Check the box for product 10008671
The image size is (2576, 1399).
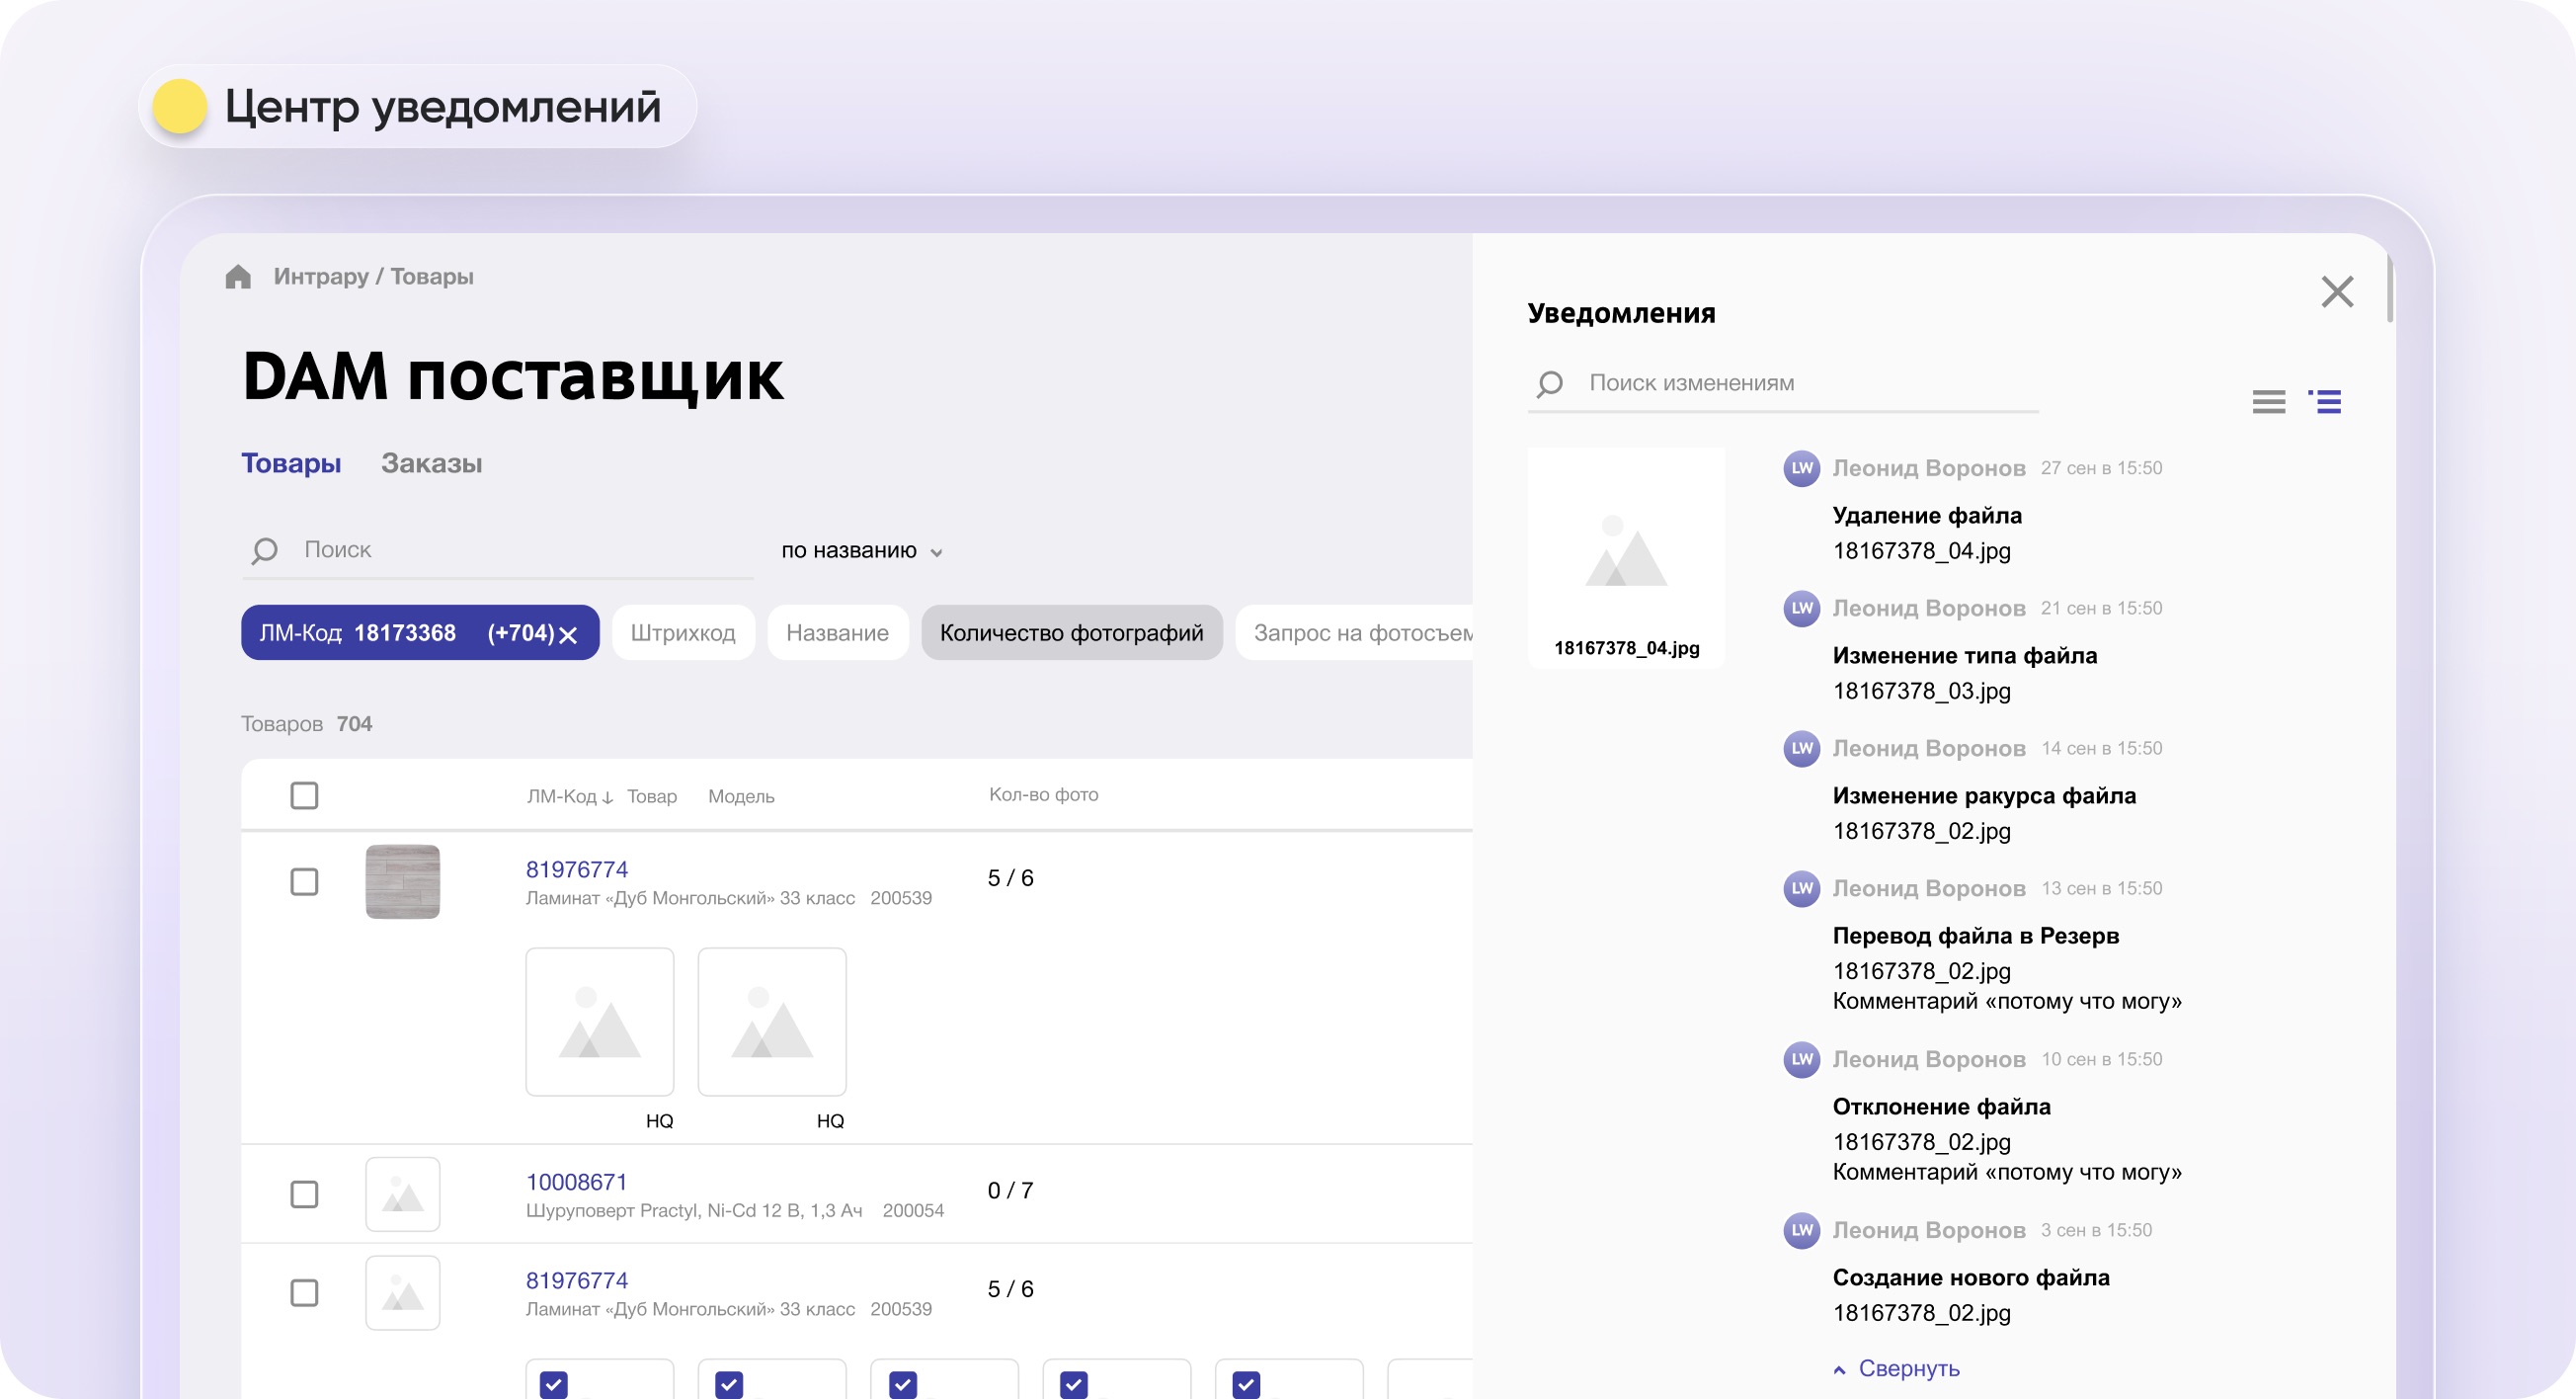pyautogui.click(x=304, y=1194)
